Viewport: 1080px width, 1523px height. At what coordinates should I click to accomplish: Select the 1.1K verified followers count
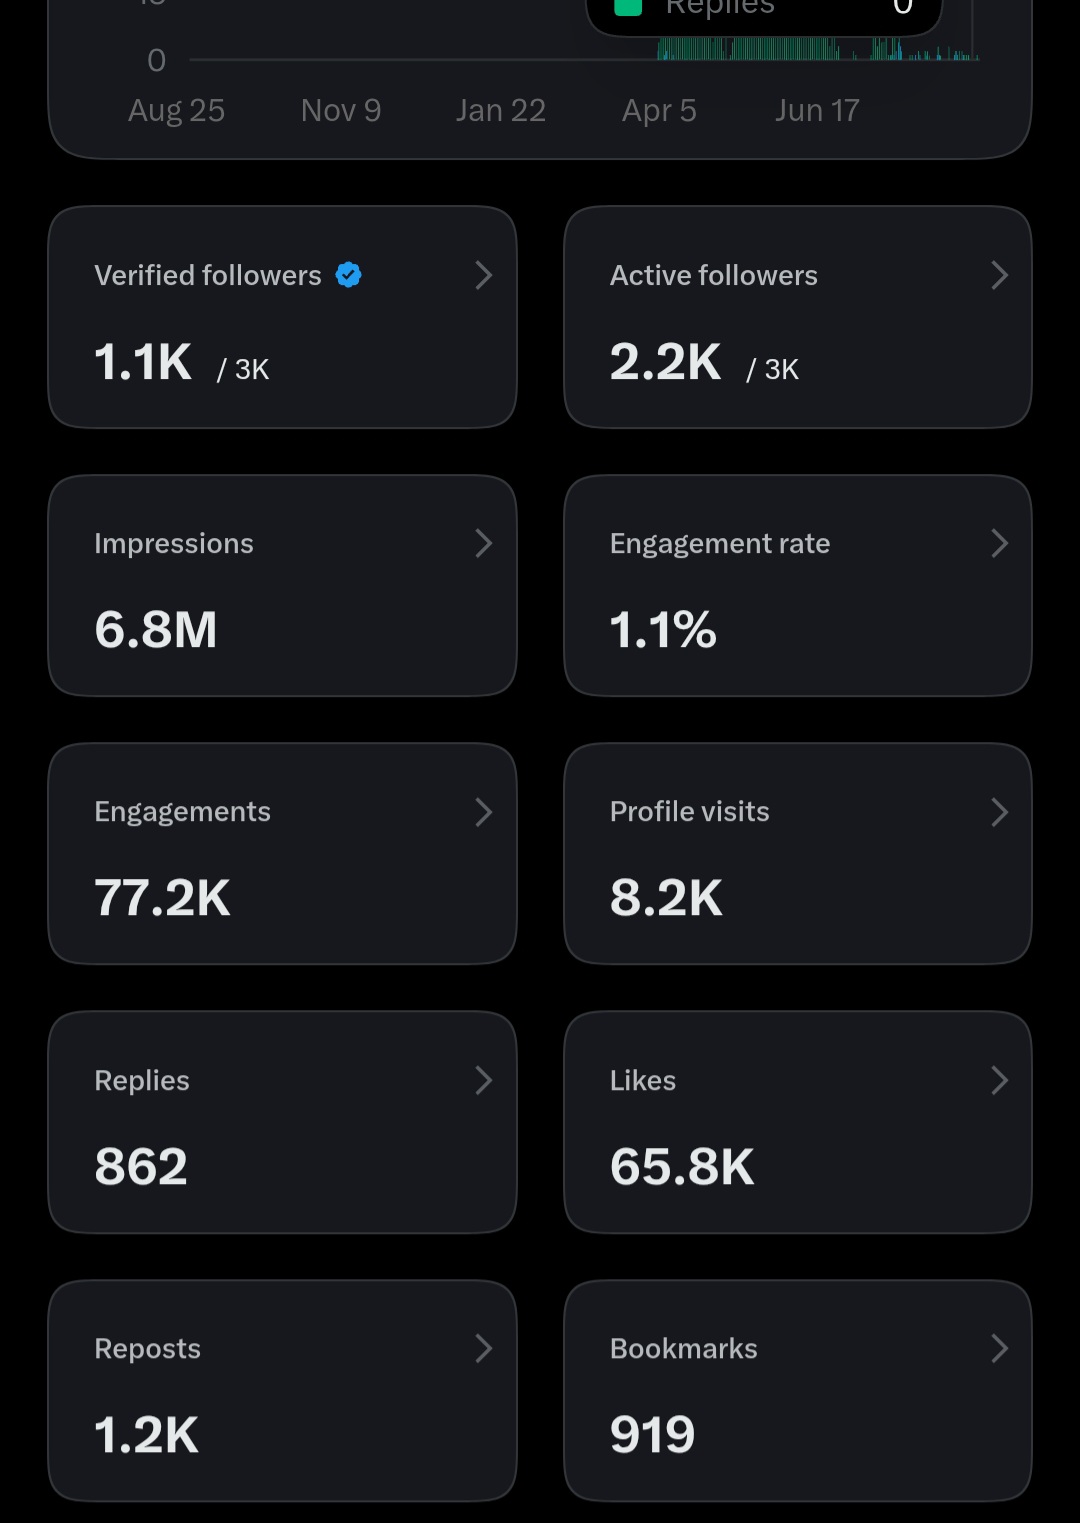click(143, 362)
